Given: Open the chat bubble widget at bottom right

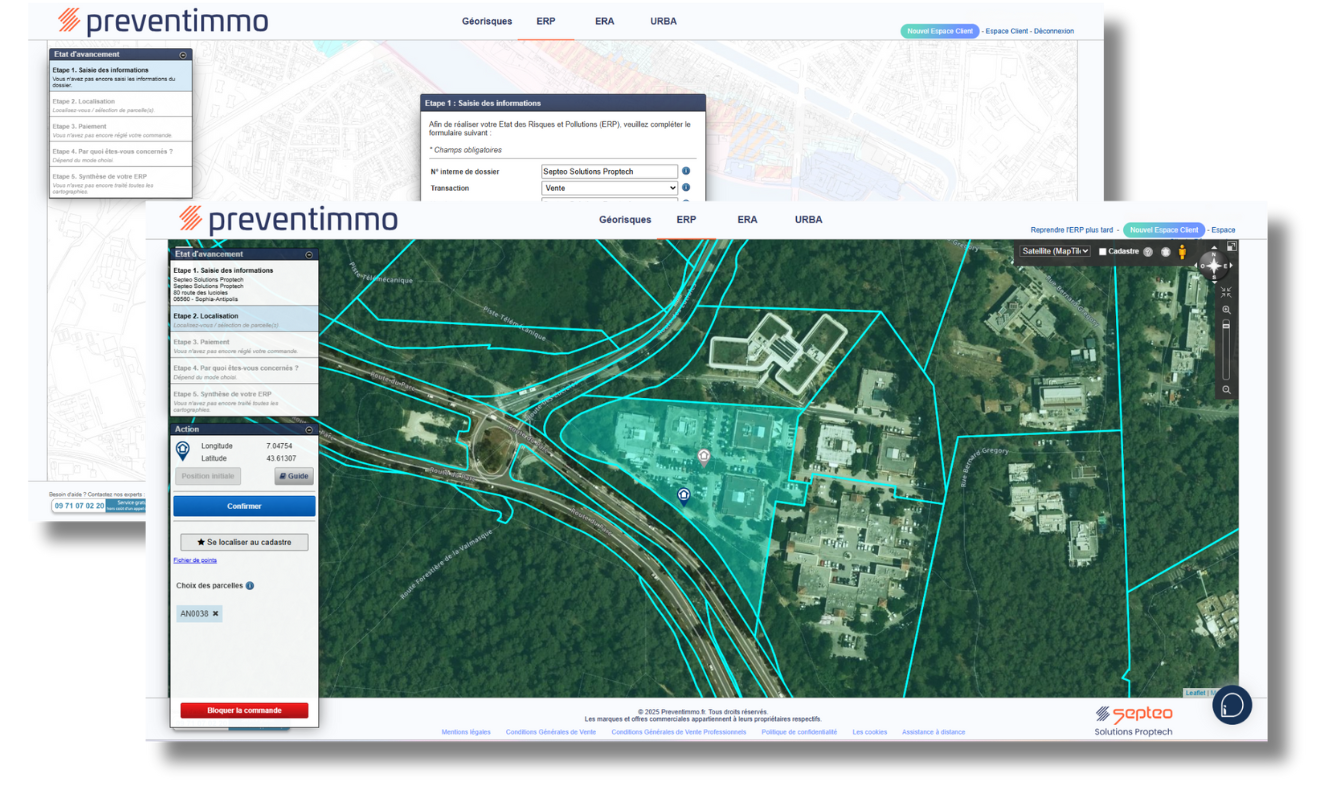Looking at the screenshot, I should [x=1232, y=705].
